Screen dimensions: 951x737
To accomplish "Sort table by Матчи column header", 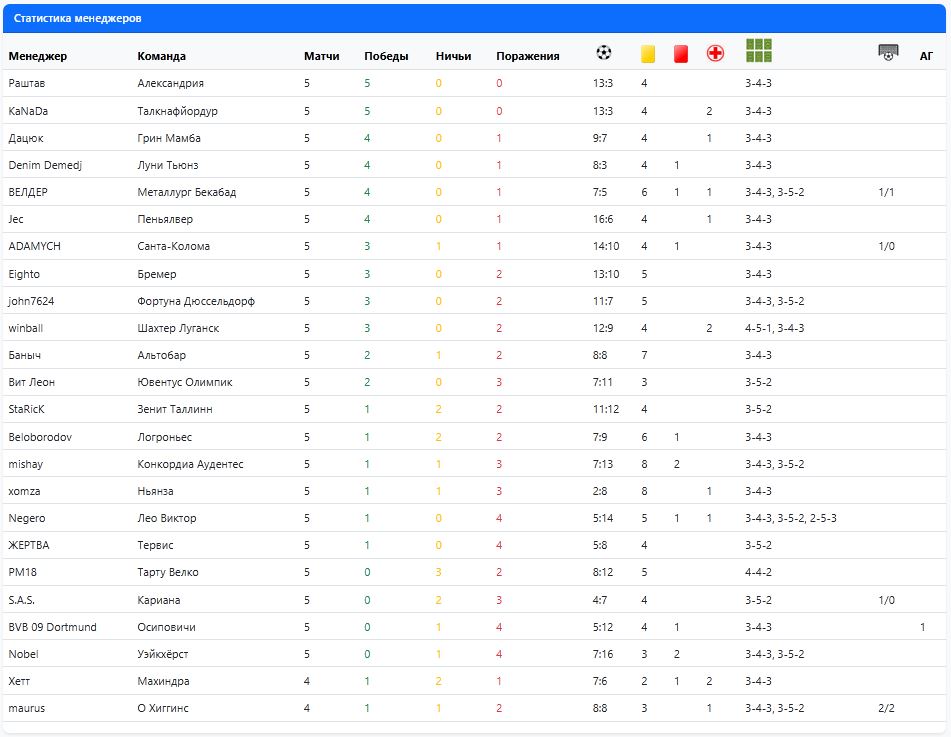I will pyautogui.click(x=321, y=57).
